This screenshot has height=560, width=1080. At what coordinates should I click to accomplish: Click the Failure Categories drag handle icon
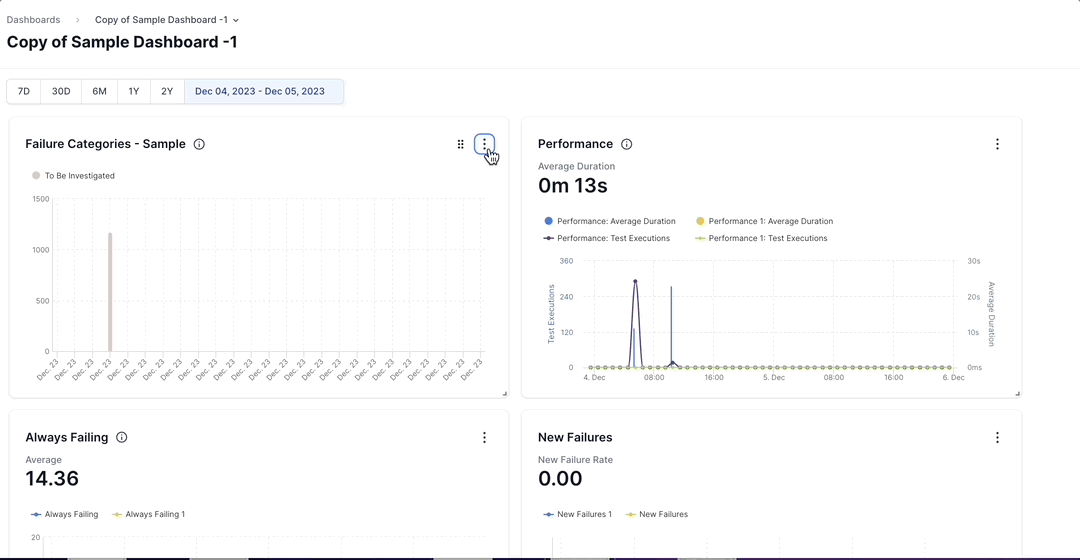(460, 144)
